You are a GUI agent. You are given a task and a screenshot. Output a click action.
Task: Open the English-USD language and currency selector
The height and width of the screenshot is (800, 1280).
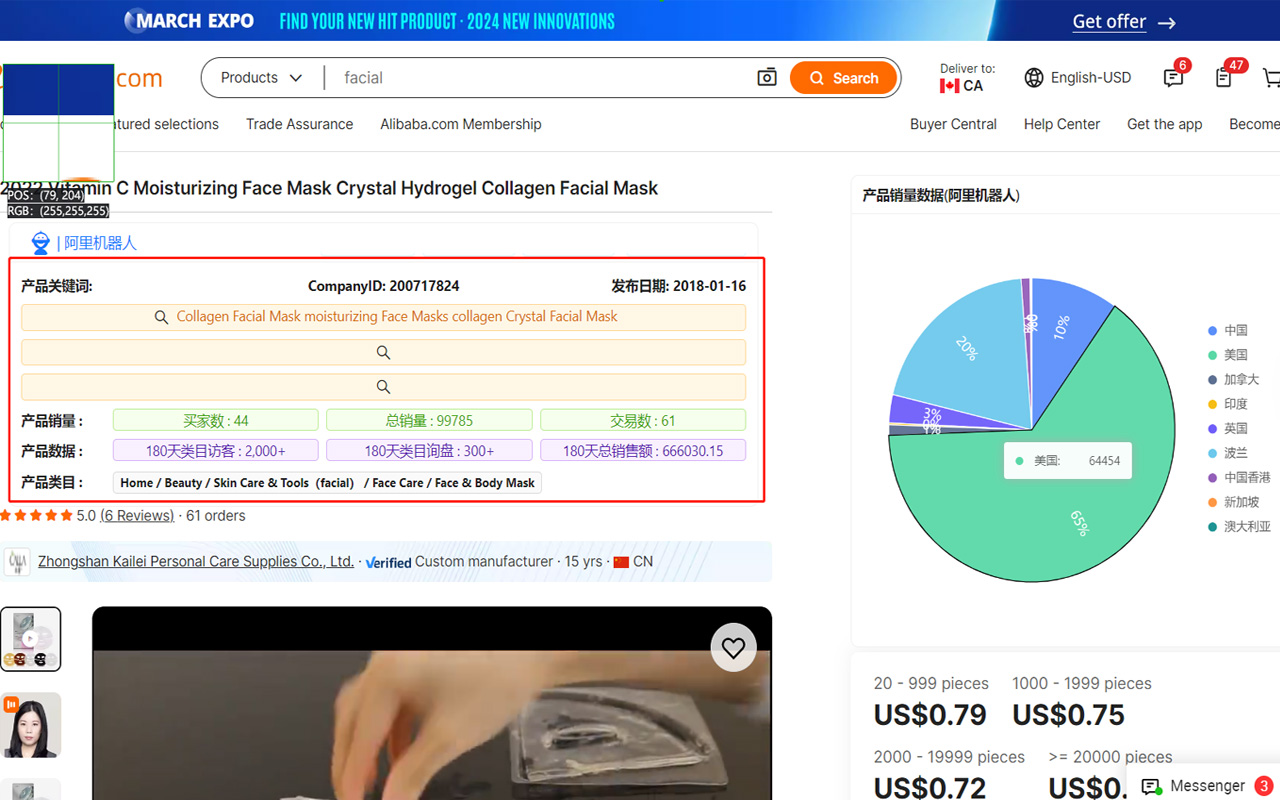pyautogui.click(x=1078, y=78)
